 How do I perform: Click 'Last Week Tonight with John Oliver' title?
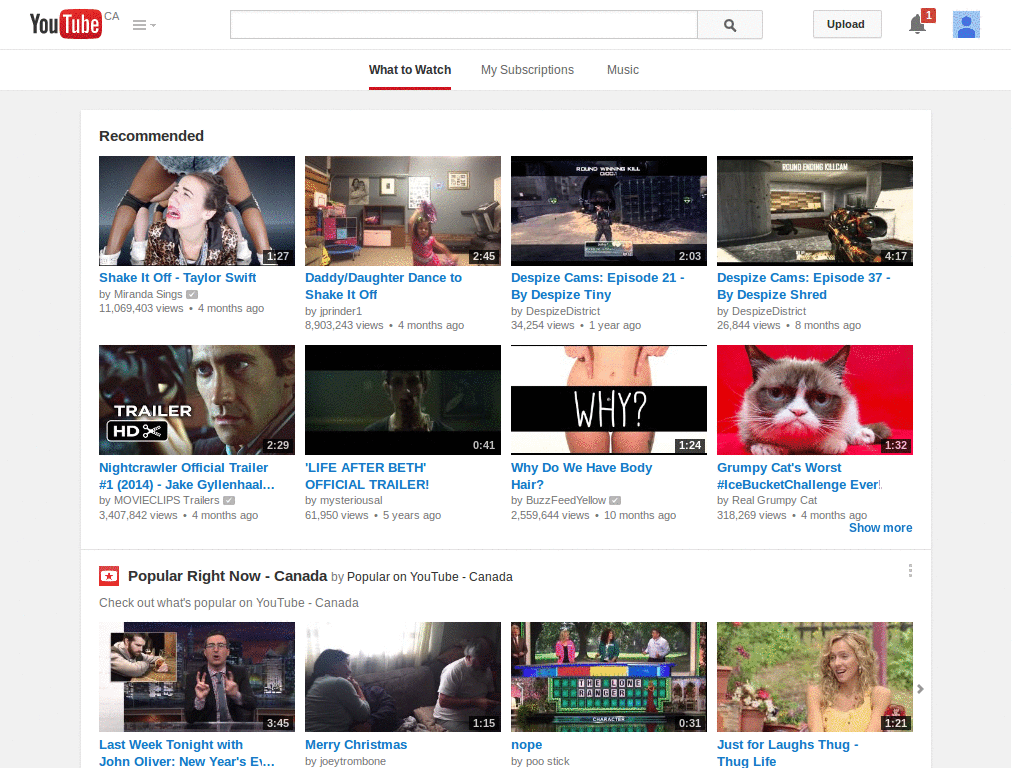point(187,753)
